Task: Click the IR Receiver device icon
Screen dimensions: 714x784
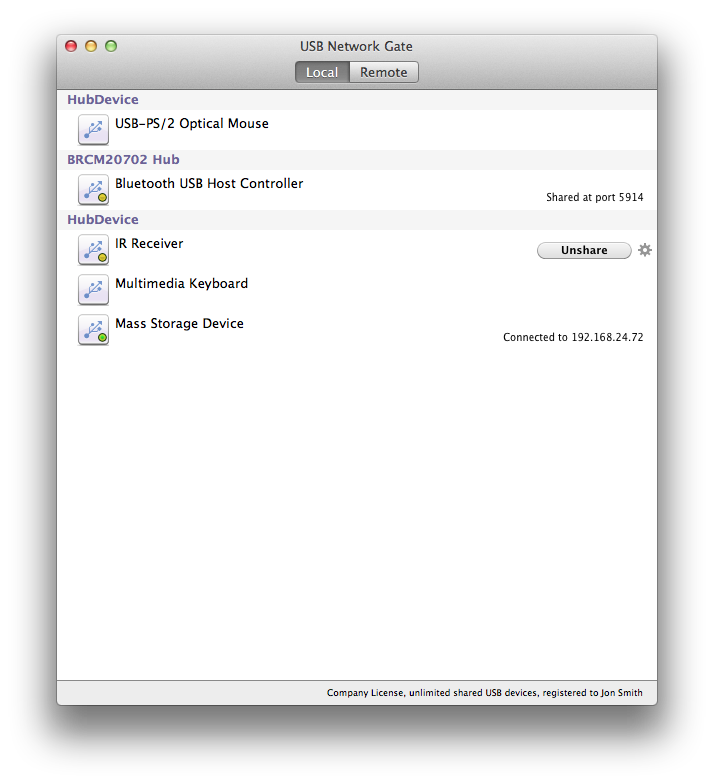Action: tap(93, 250)
